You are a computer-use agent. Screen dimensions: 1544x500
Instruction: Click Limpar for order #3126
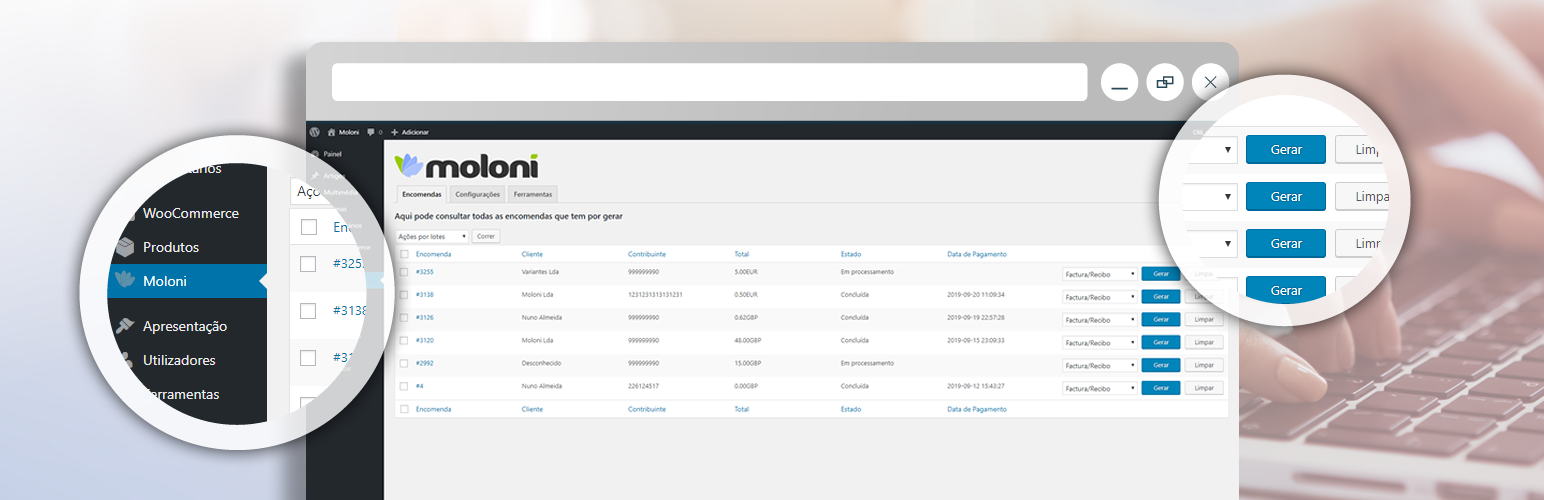tap(1204, 320)
